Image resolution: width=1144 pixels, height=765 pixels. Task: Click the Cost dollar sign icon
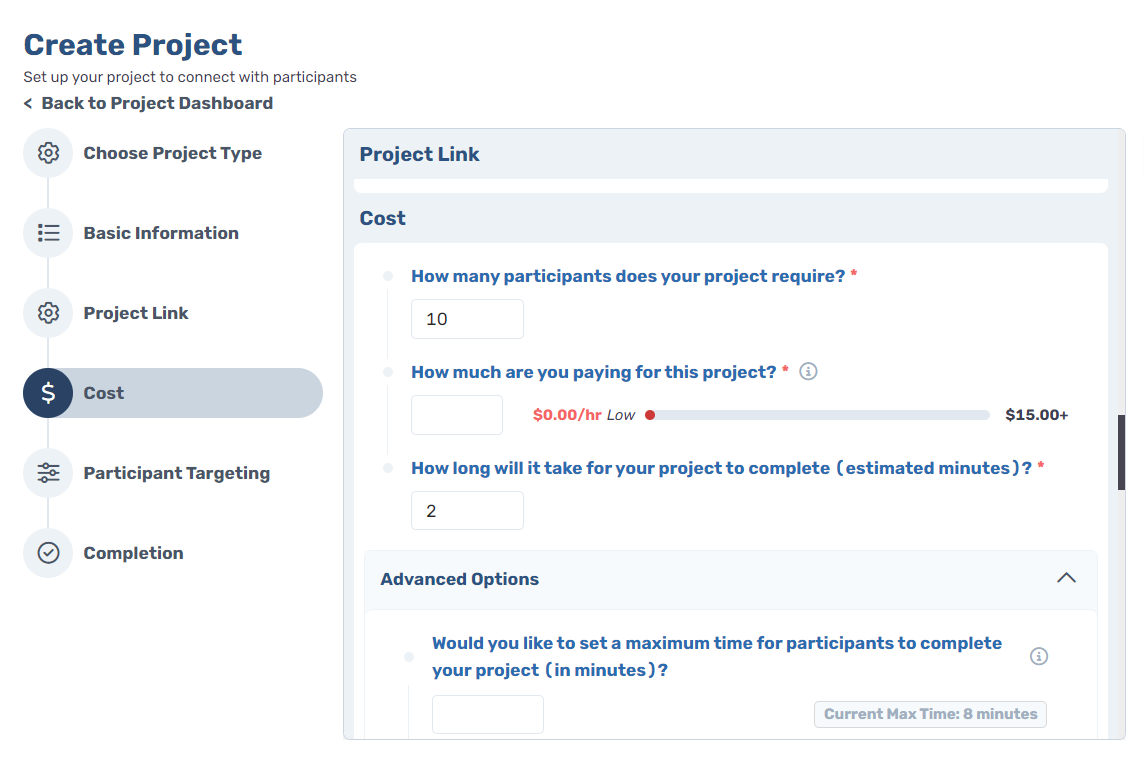click(x=48, y=393)
